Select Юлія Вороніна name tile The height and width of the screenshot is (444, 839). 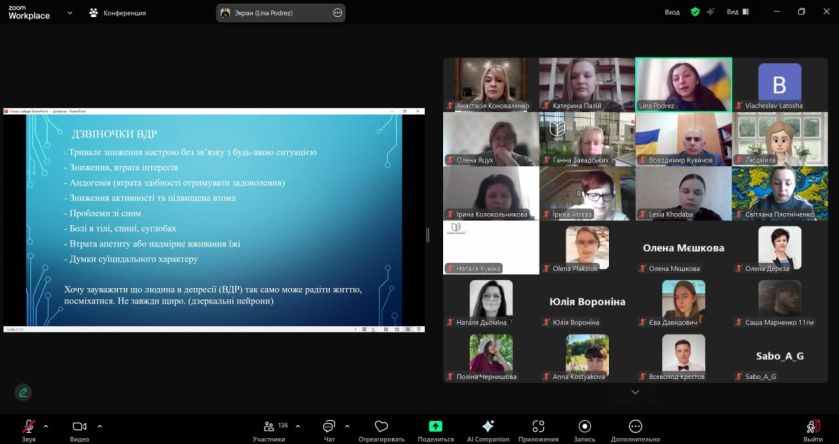(x=587, y=301)
